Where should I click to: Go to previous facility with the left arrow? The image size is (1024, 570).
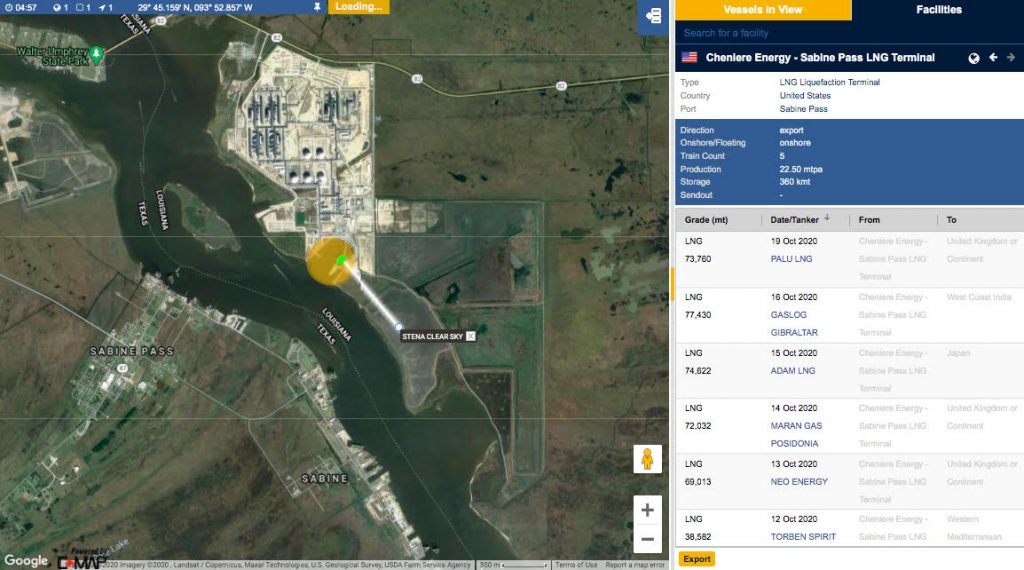(x=993, y=57)
